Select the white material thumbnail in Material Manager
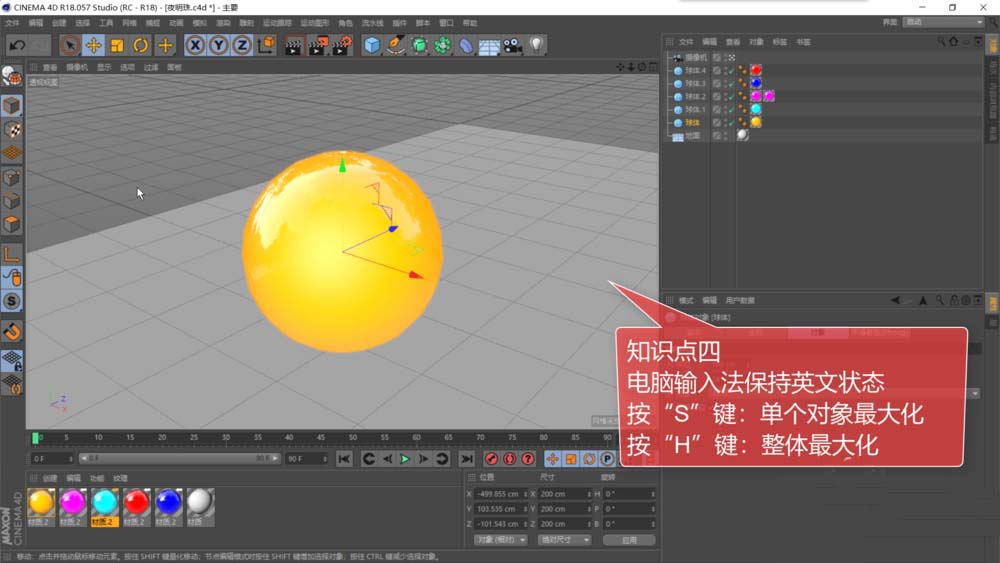 coord(200,502)
